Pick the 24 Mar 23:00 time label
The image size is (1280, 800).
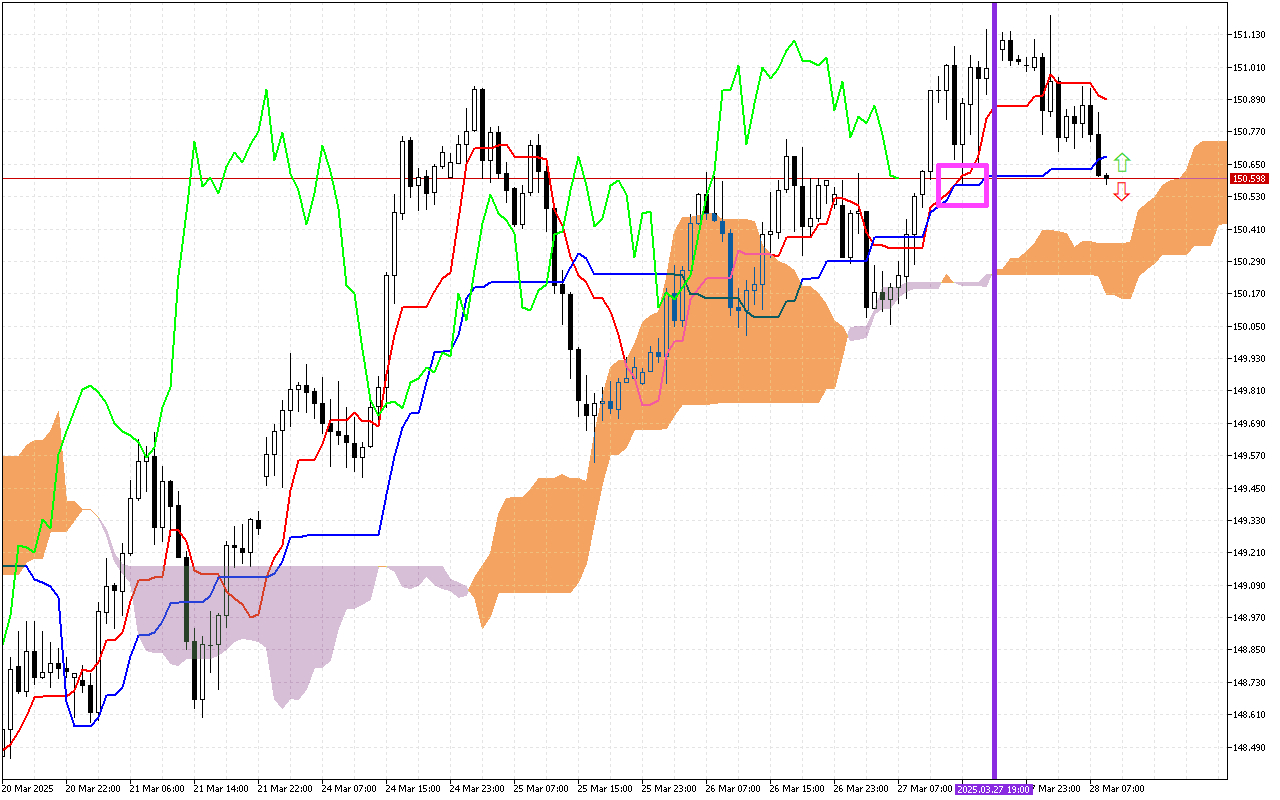pyautogui.click(x=479, y=789)
